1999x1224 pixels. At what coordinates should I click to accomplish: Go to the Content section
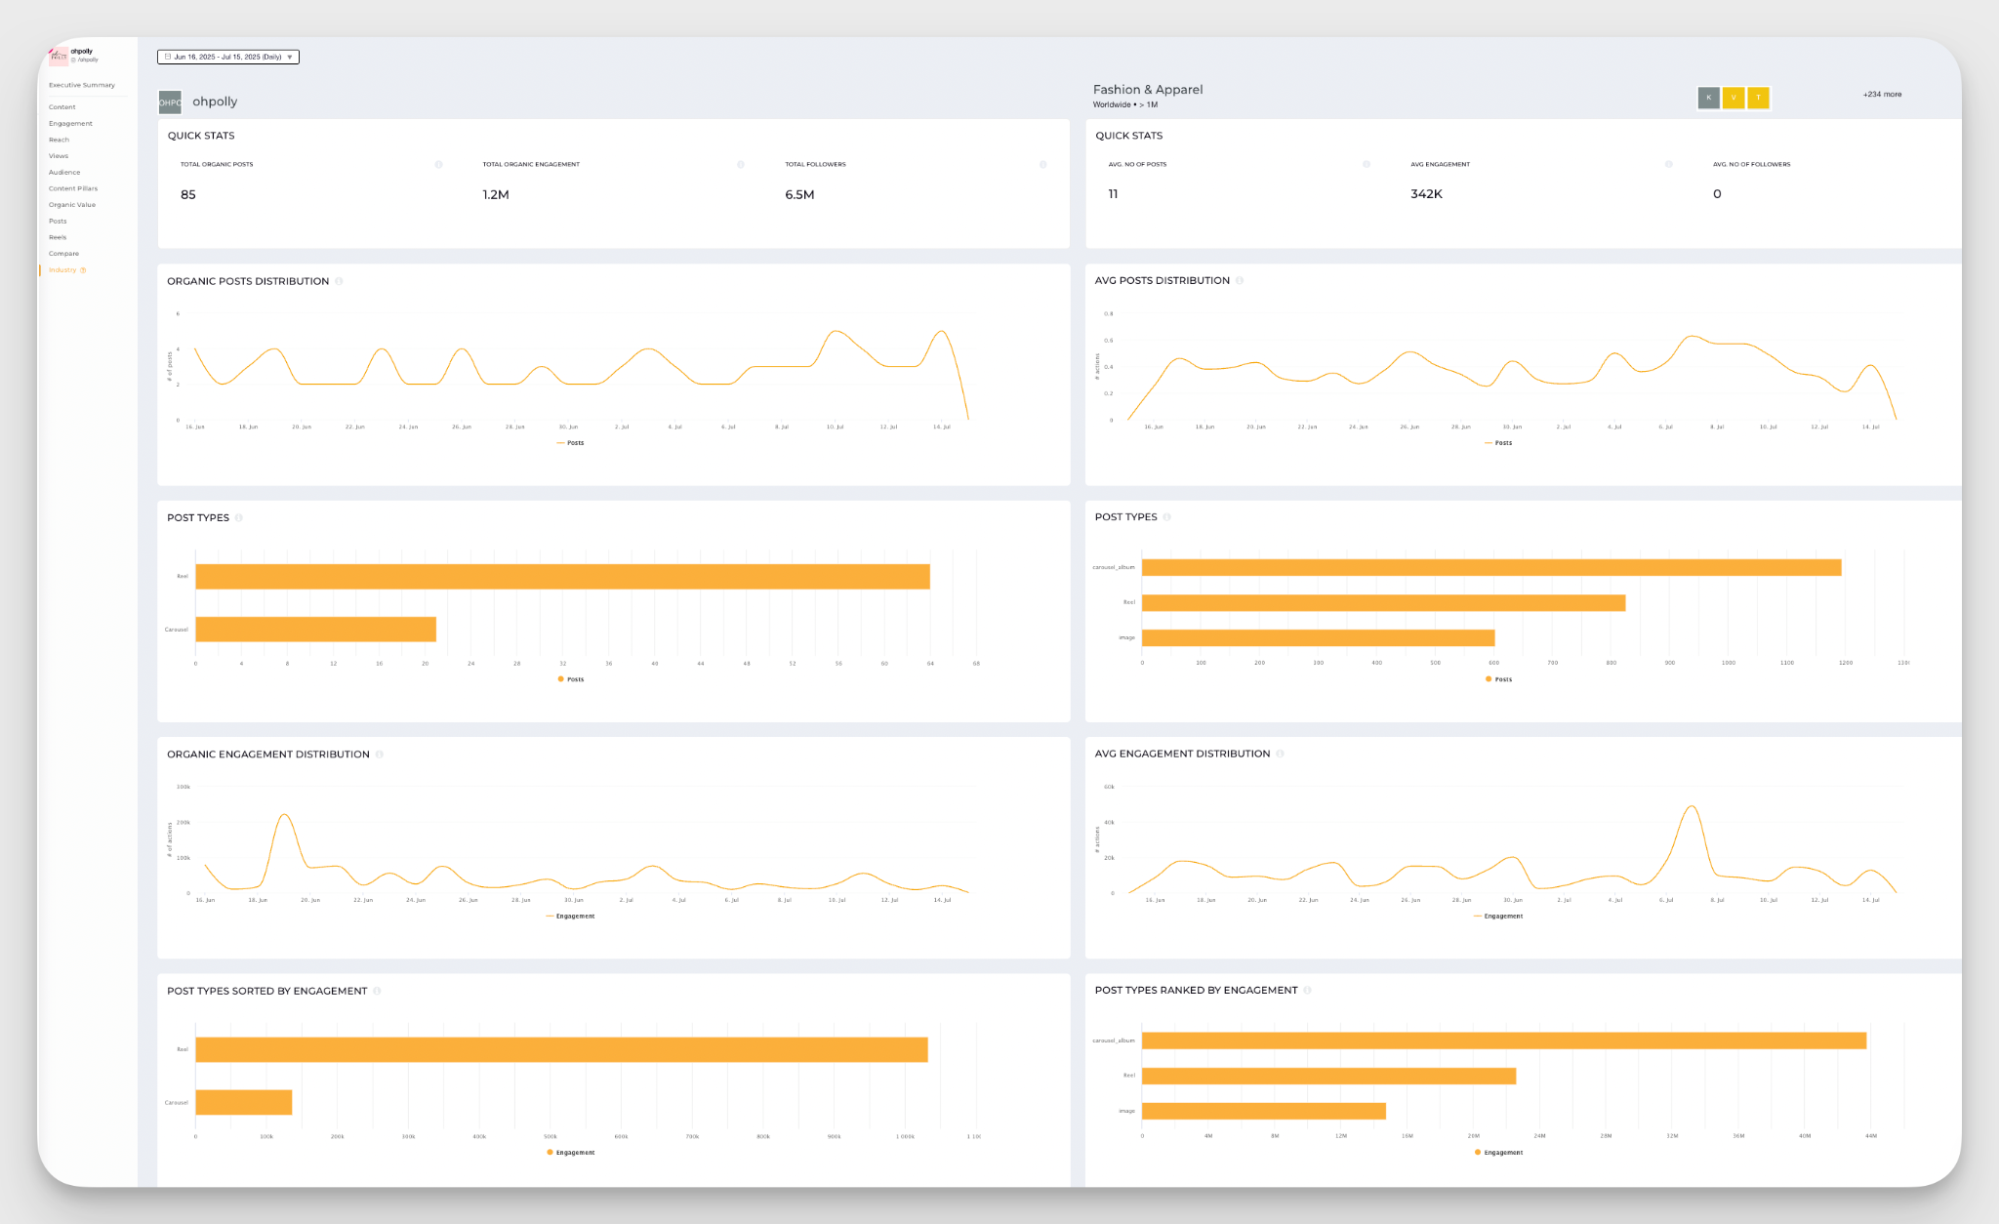tap(62, 107)
